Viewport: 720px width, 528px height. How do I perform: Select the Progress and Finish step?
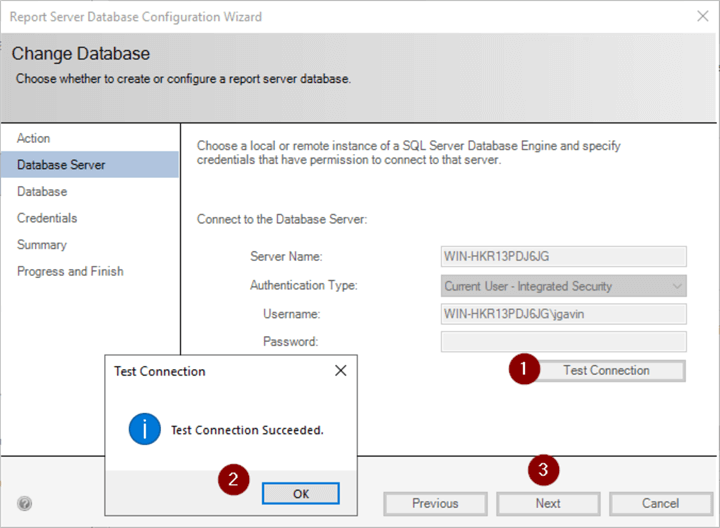(x=70, y=271)
